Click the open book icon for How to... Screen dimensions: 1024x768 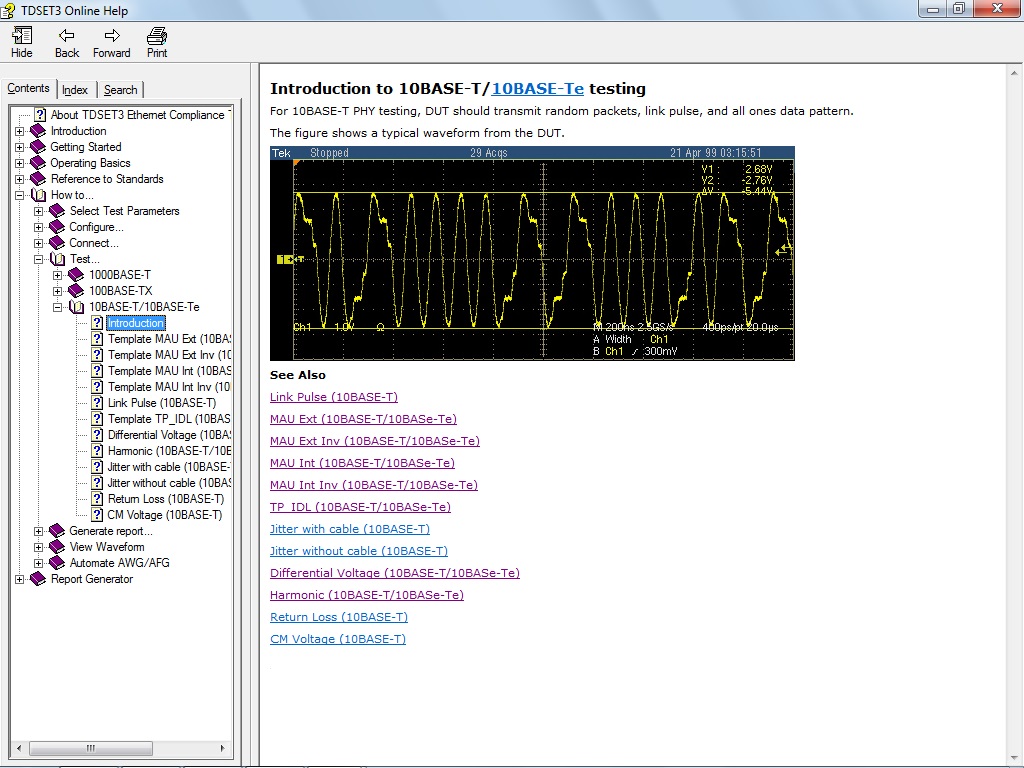(39, 195)
